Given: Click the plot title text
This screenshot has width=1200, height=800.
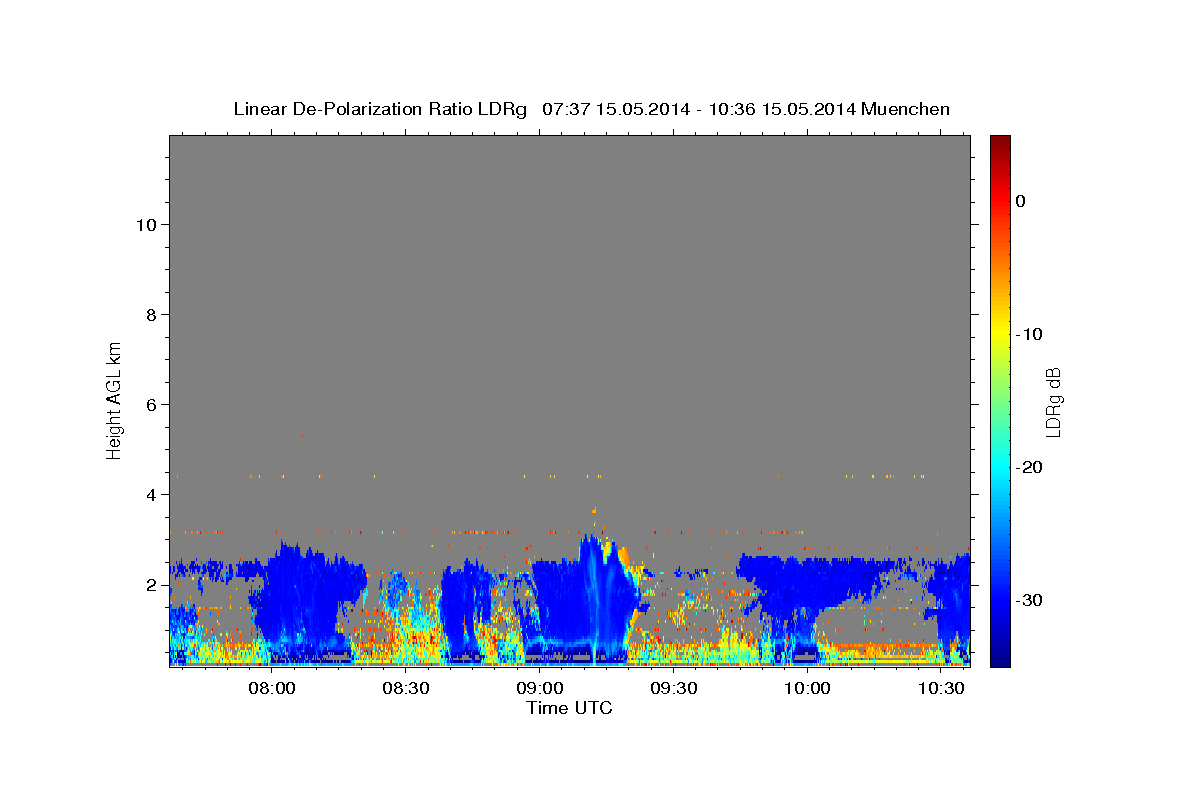Looking at the screenshot, I should click(591, 109).
